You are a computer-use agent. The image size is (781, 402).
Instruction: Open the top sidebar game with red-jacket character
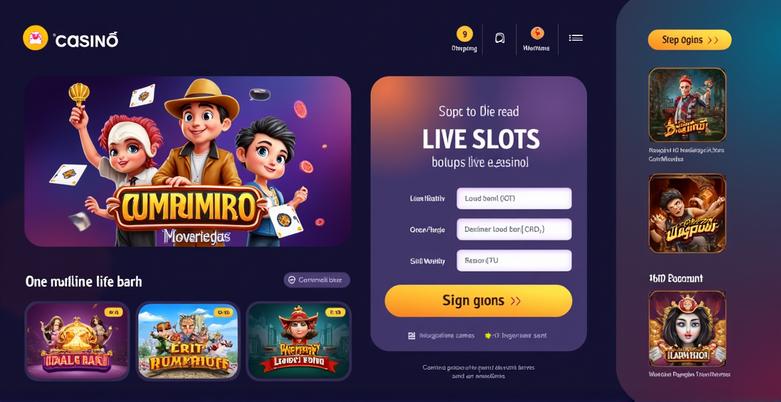687,105
